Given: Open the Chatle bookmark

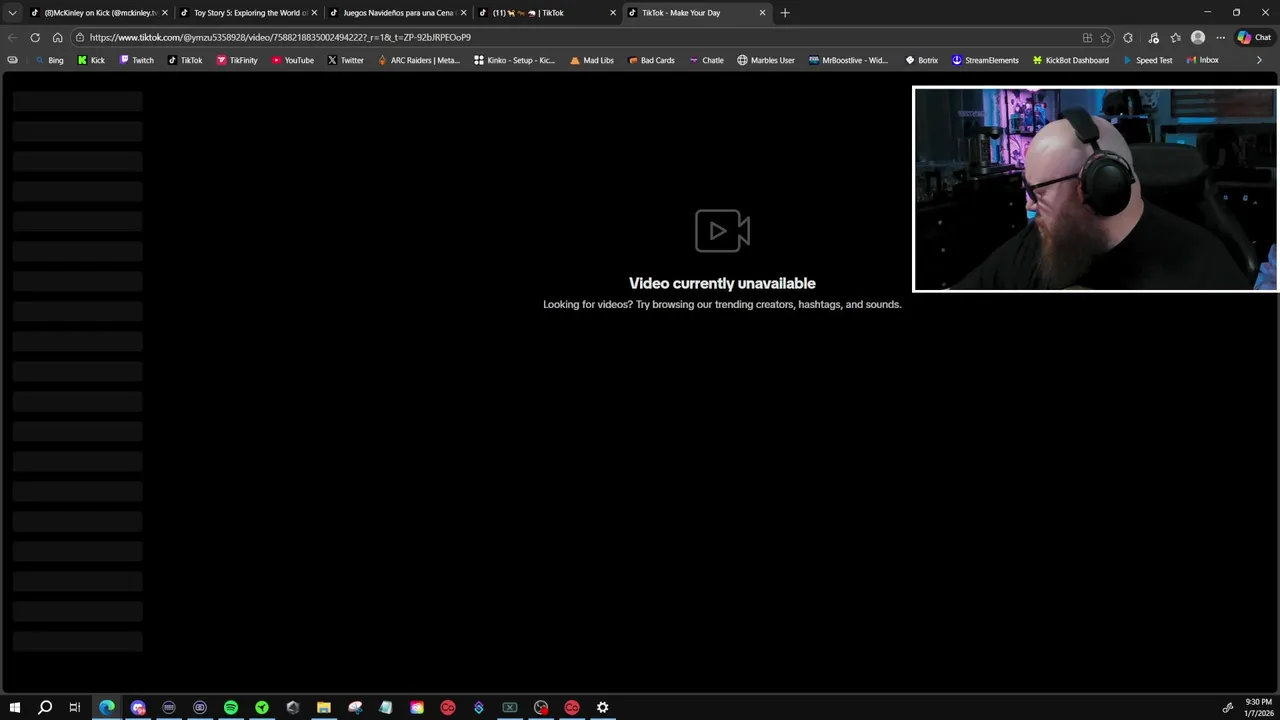Looking at the screenshot, I should point(706,60).
